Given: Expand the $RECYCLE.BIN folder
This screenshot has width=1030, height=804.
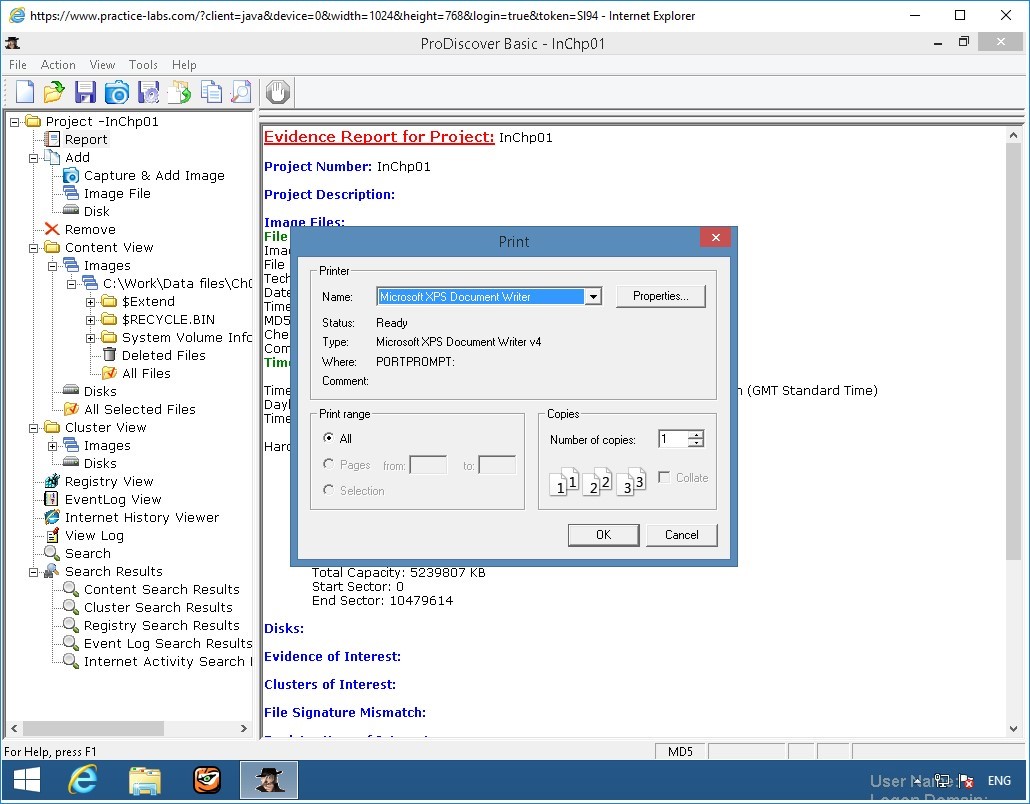Looking at the screenshot, I should point(91,320).
